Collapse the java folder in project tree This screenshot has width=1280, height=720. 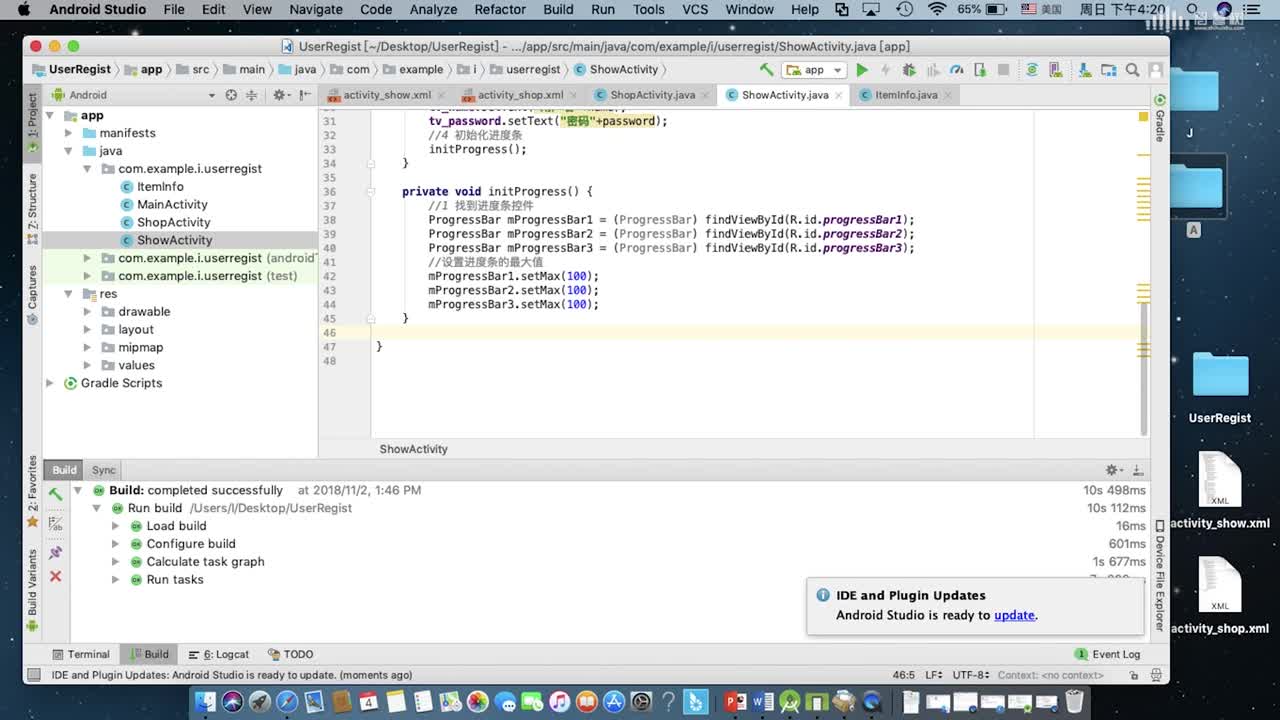(68, 151)
